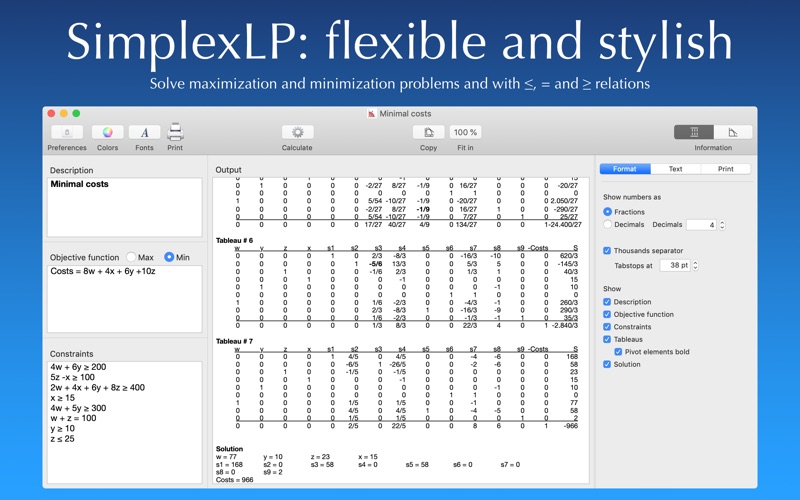Image resolution: width=800 pixels, height=500 pixels.
Task: Switch to the Print tab
Action: point(726,169)
